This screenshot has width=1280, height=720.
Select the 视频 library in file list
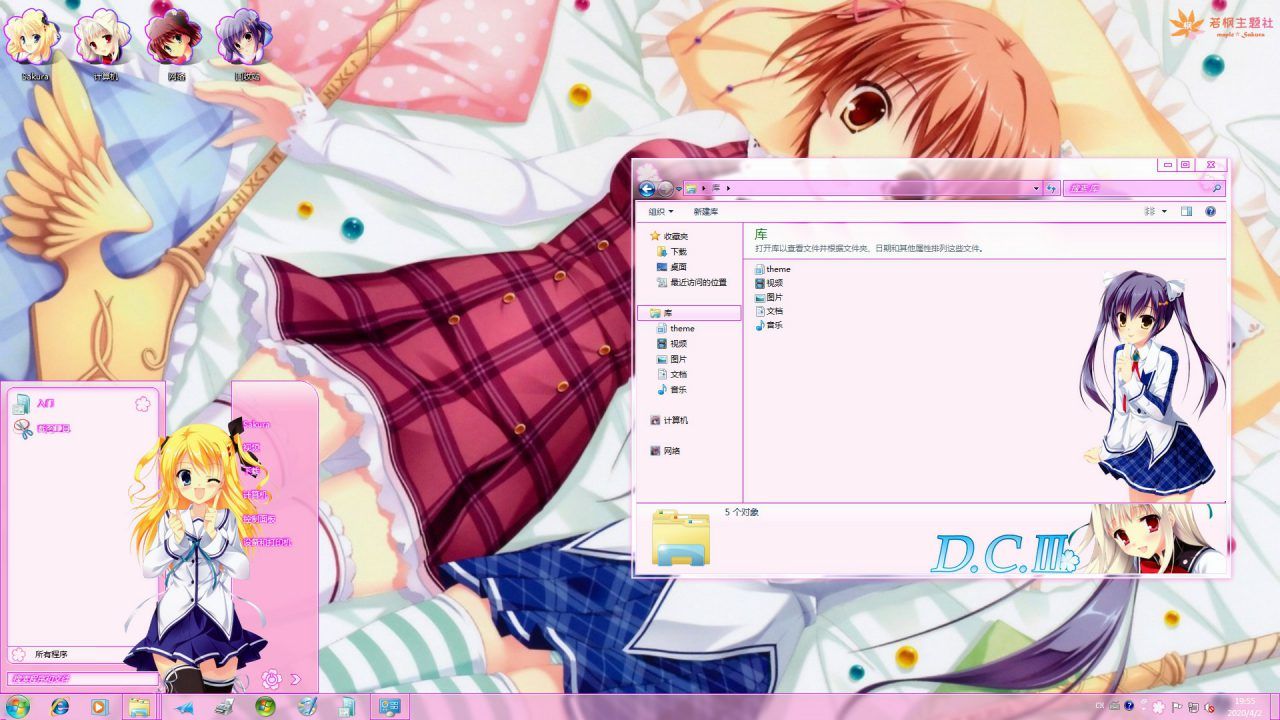[769, 283]
